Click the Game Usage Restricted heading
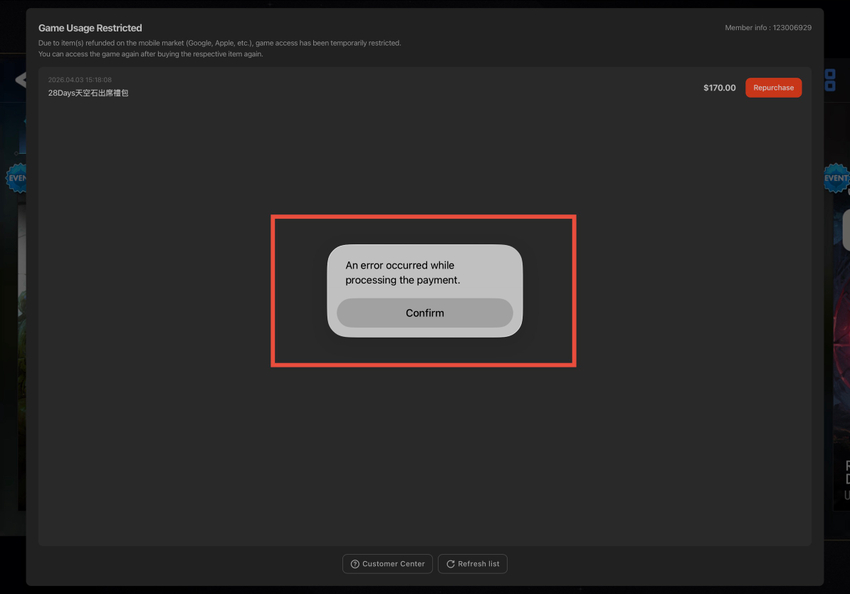The width and height of the screenshot is (850, 594). pos(90,28)
